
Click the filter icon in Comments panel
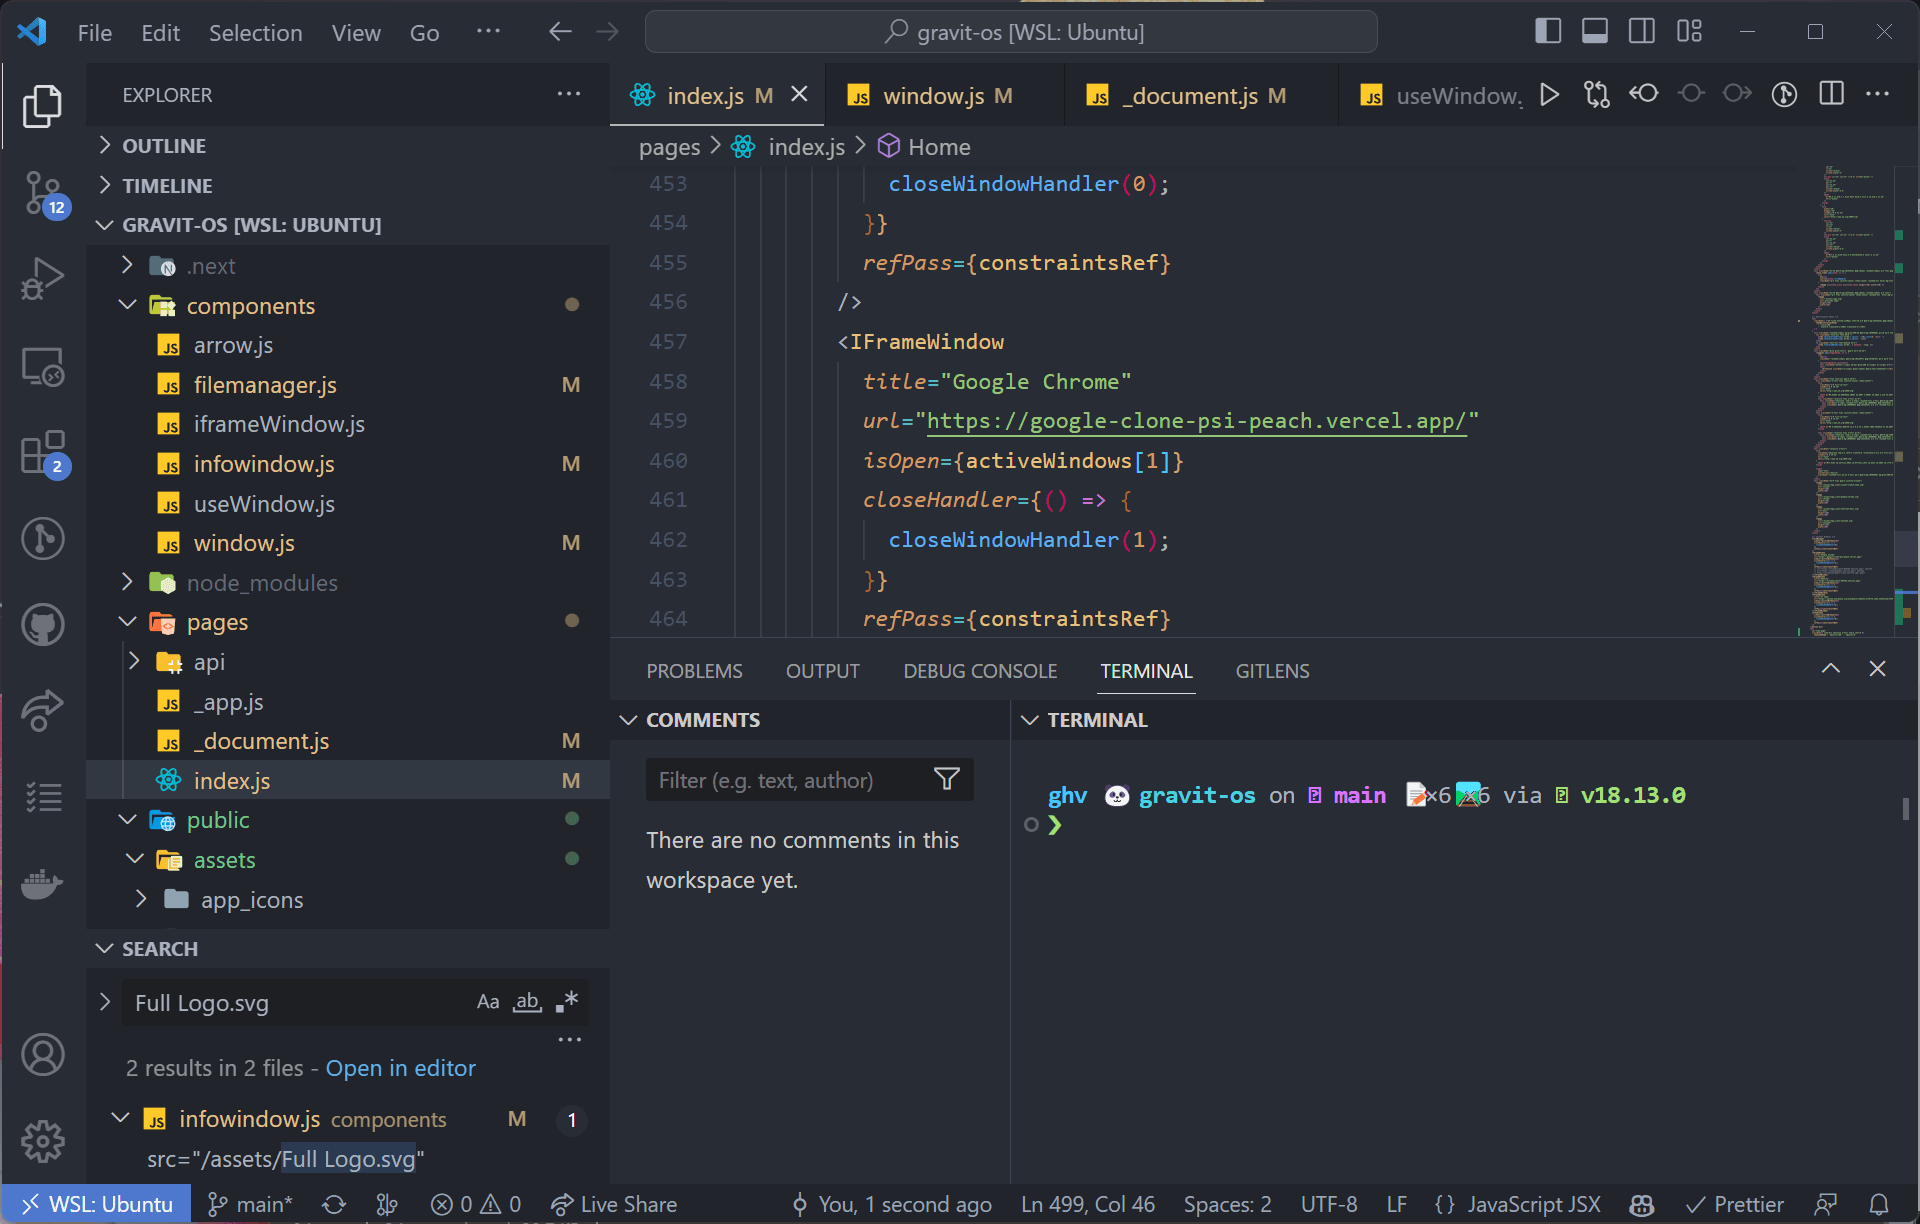pos(950,779)
